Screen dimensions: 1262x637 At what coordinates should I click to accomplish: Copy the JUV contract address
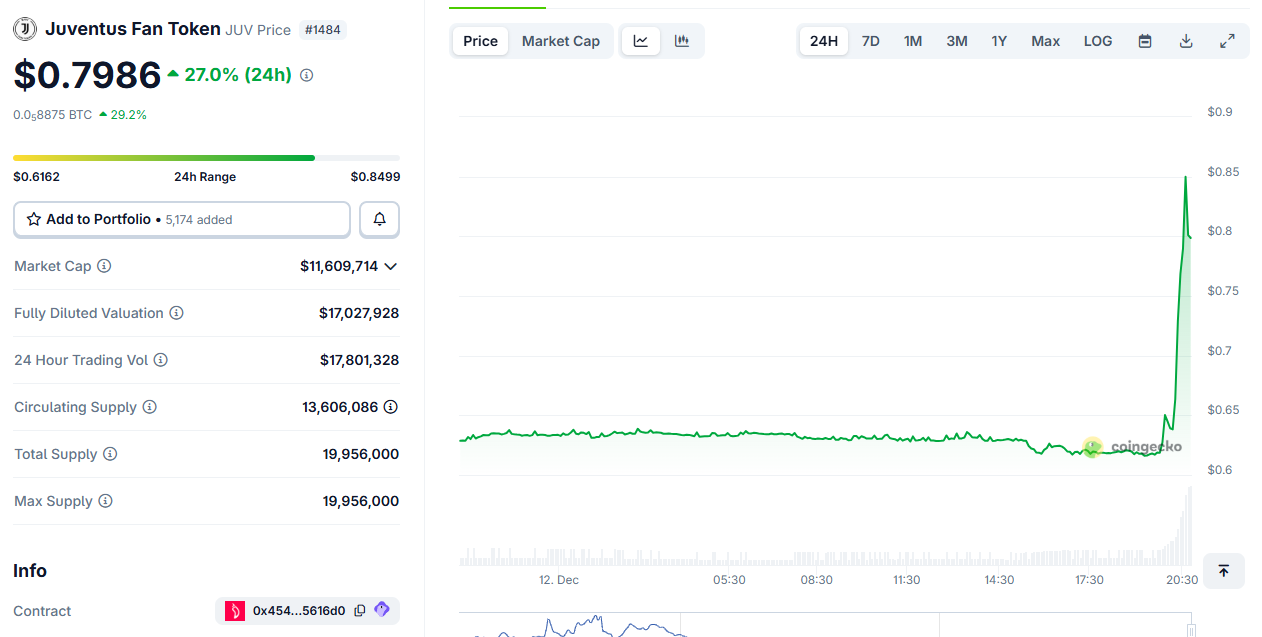pyautogui.click(x=359, y=611)
